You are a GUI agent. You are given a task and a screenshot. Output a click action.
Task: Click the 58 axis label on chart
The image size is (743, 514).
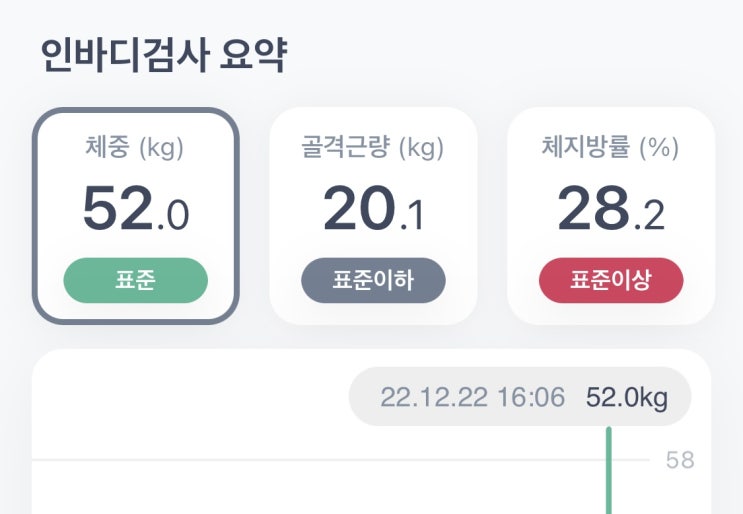[x=680, y=460]
